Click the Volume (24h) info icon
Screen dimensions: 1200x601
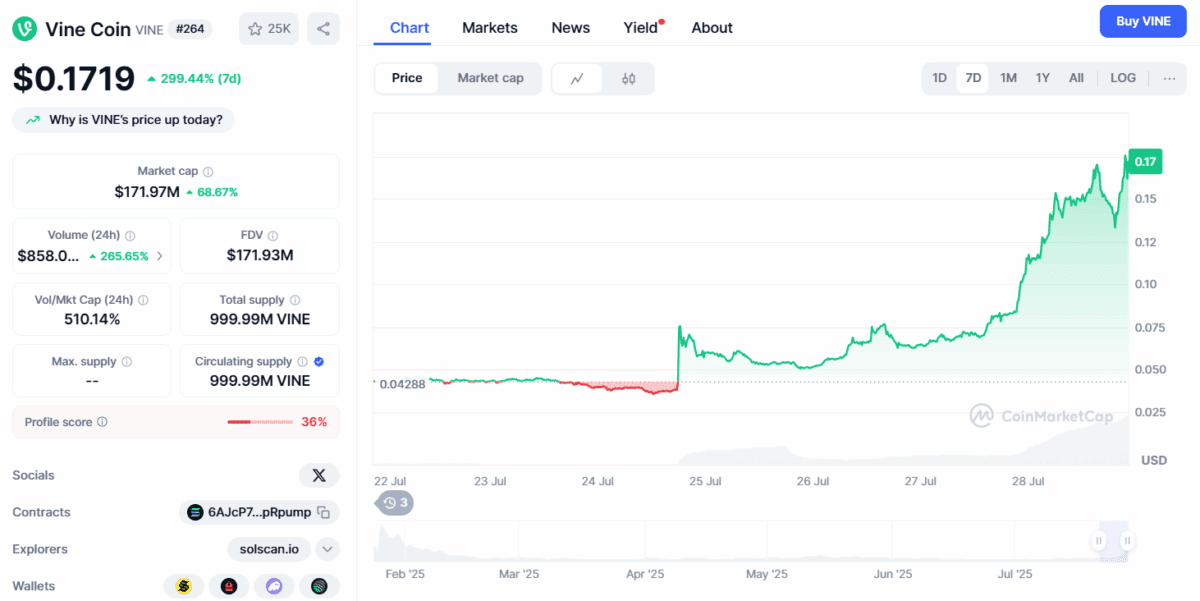click(x=130, y=236)
